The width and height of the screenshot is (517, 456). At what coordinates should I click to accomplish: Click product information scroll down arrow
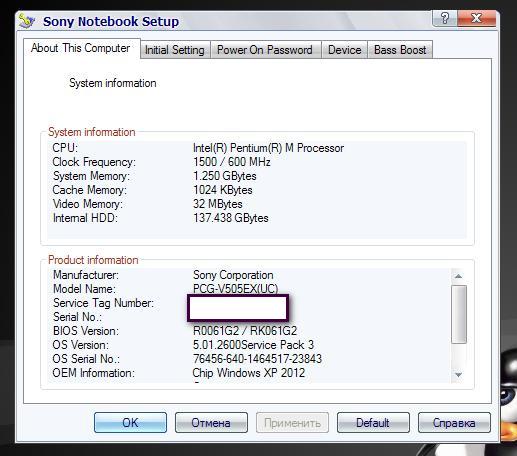pos(459,375)
